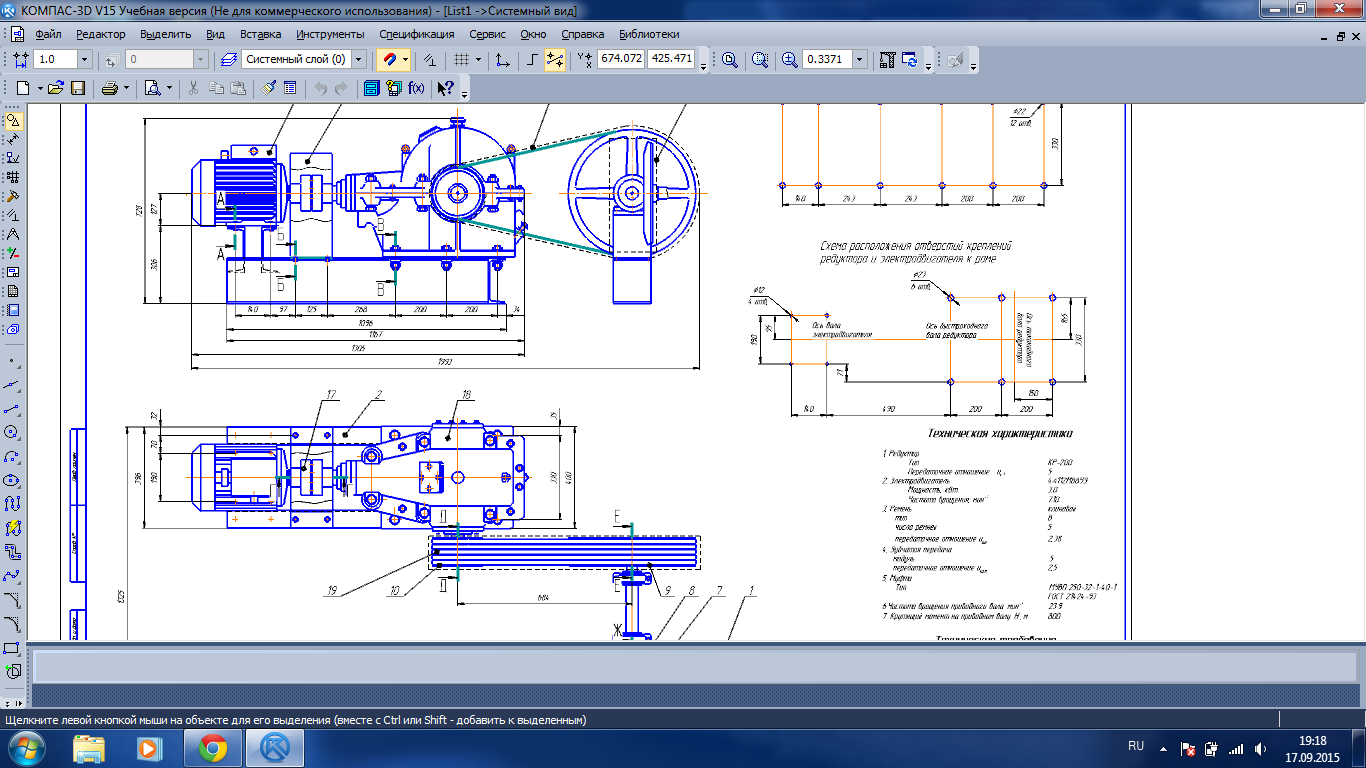Screen dimensions: 1366x768
Task: Save the document with floppy icon
Action: [x=77, y=88]
